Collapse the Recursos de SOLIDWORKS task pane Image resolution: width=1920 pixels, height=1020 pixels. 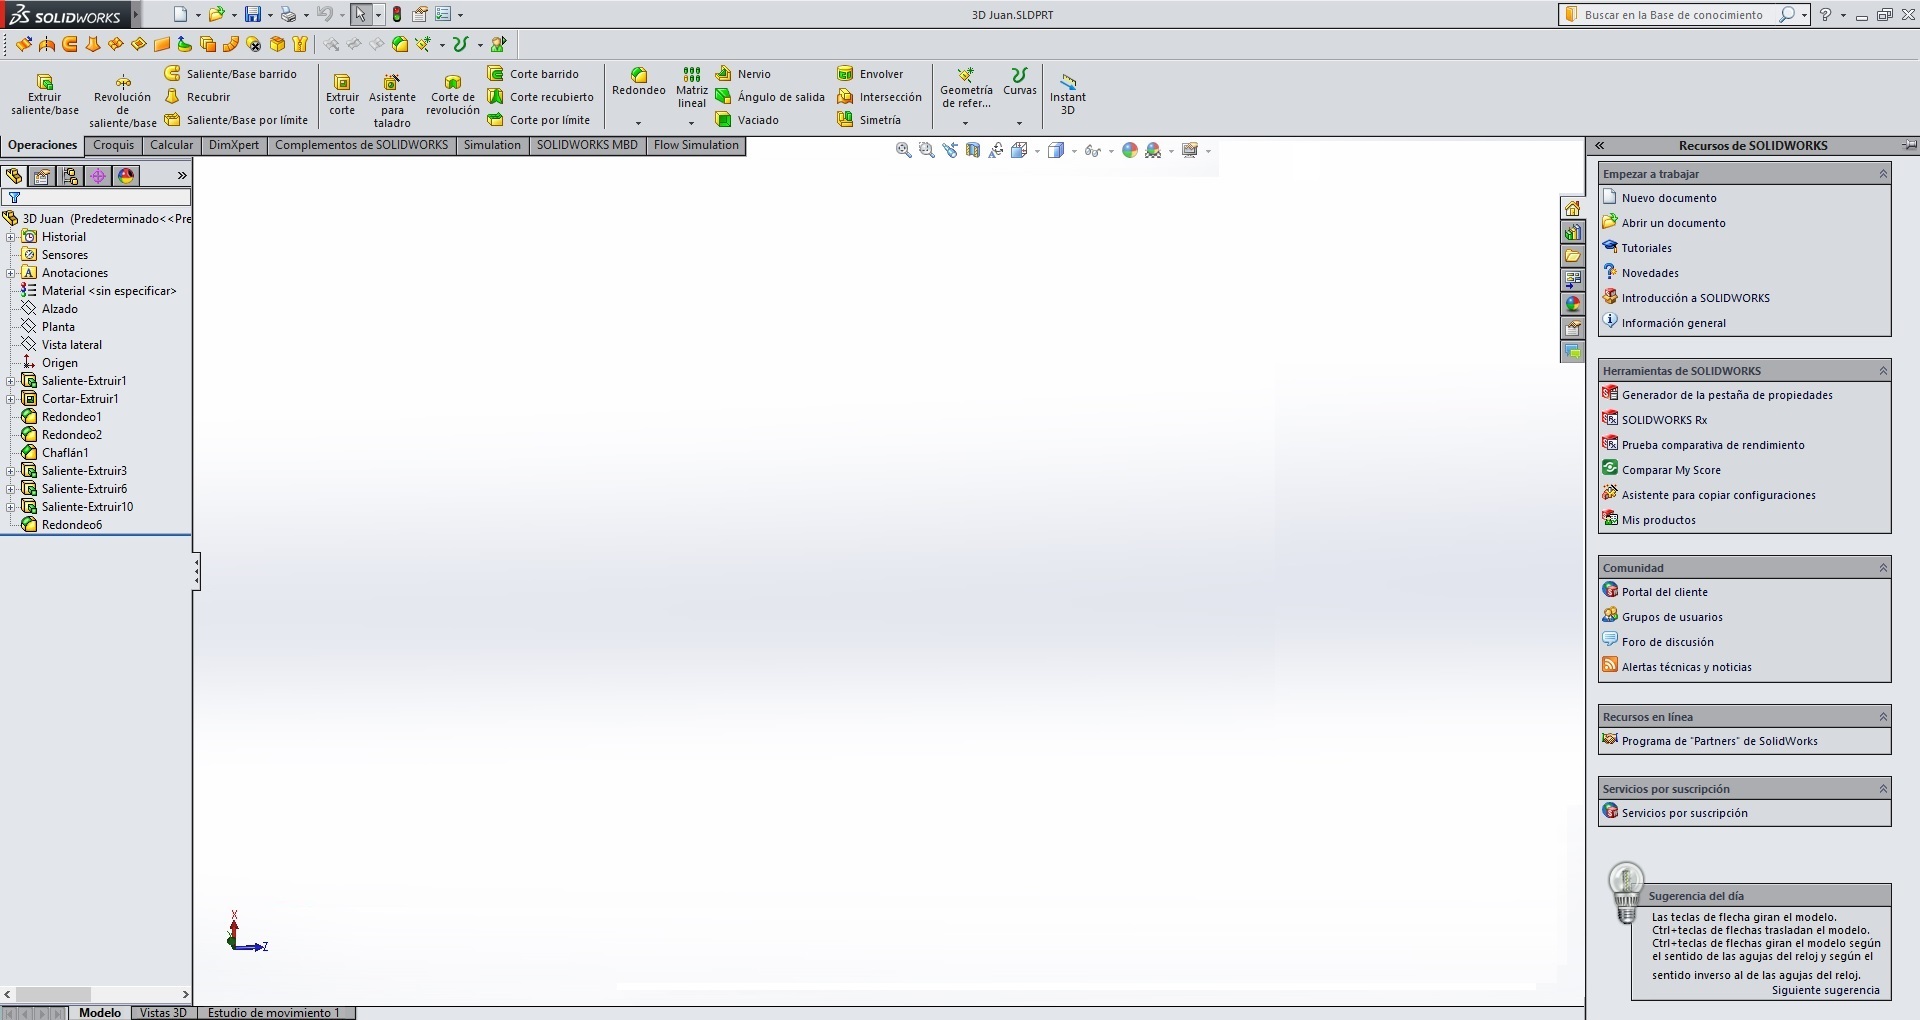tap(1600, 145)
